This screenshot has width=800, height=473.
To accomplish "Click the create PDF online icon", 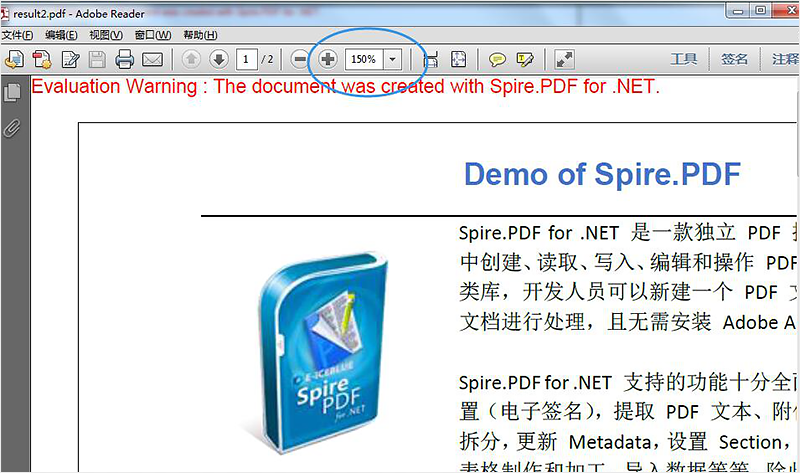I will [14, 60].
